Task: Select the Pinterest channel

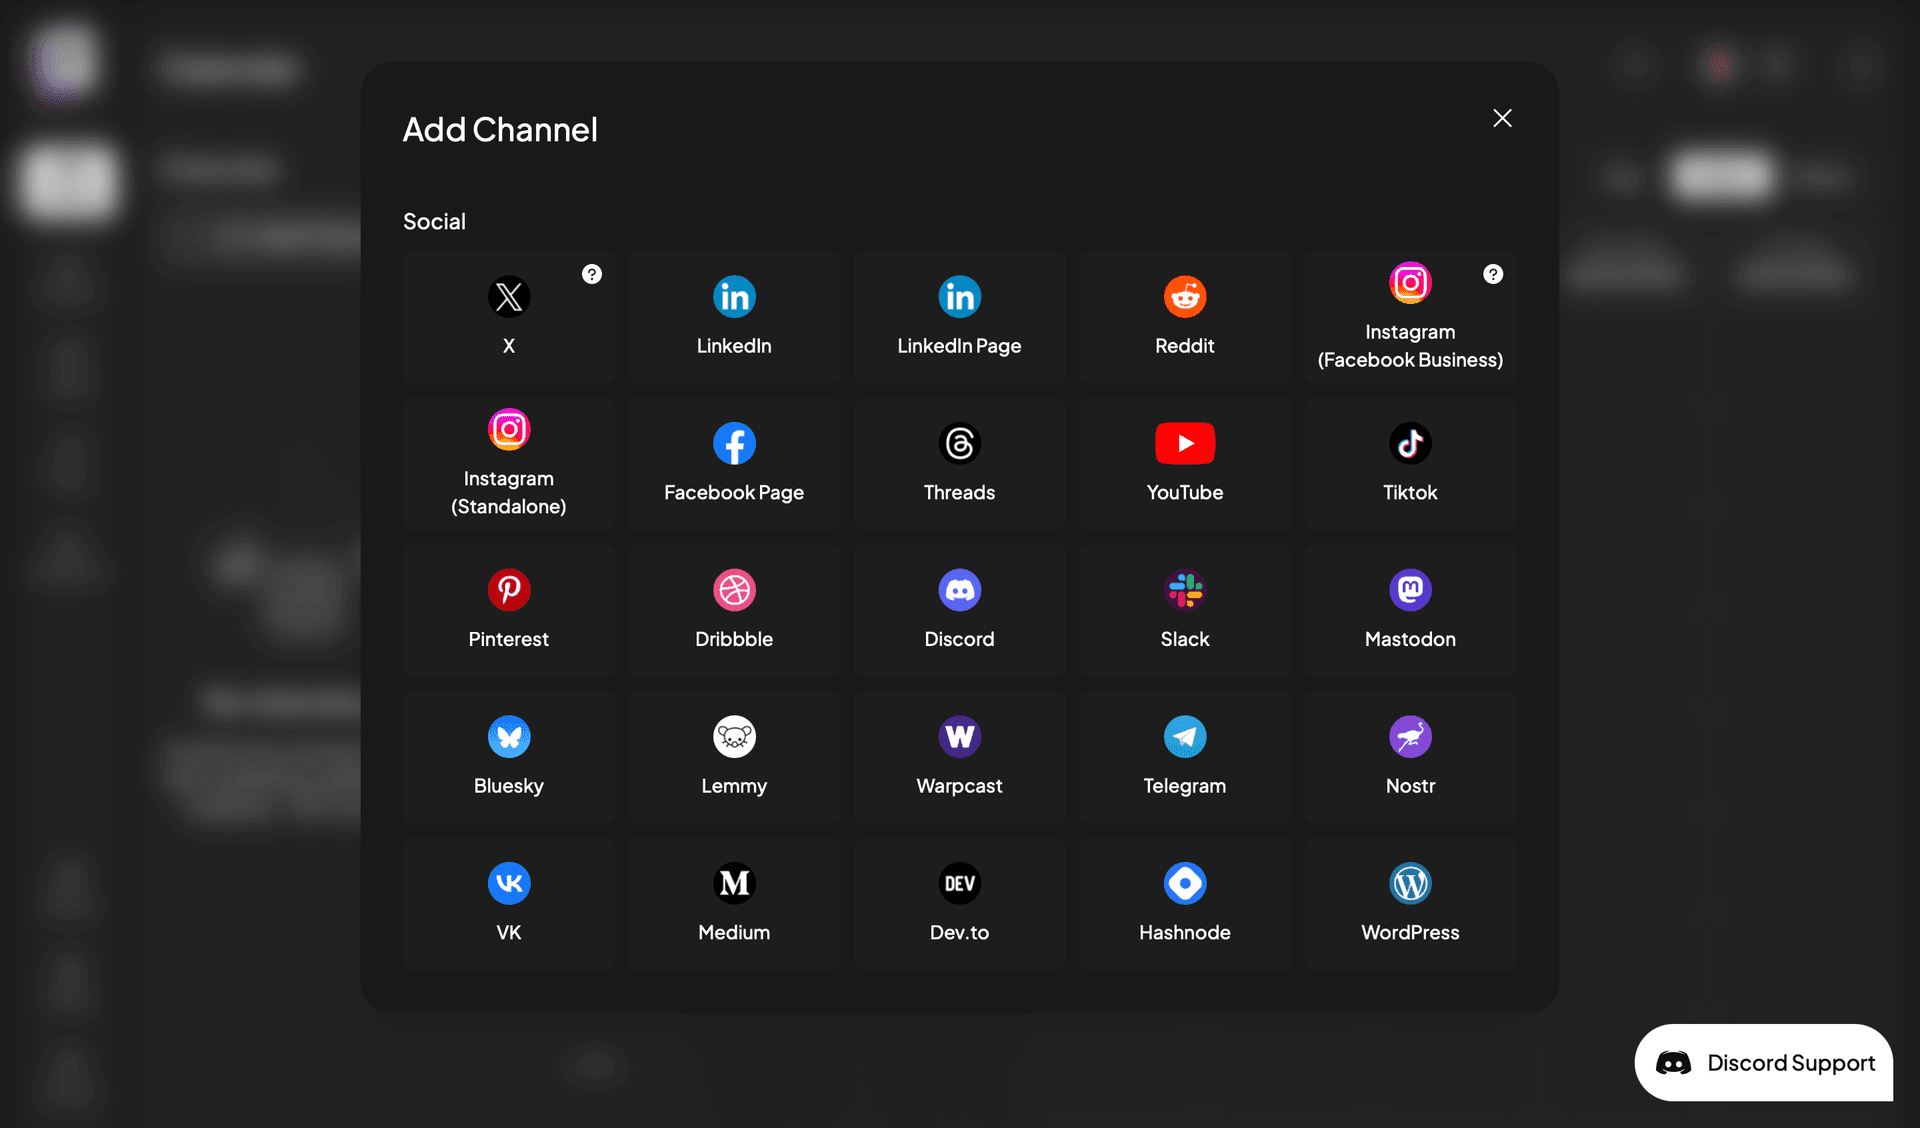Action: (508, 610)
